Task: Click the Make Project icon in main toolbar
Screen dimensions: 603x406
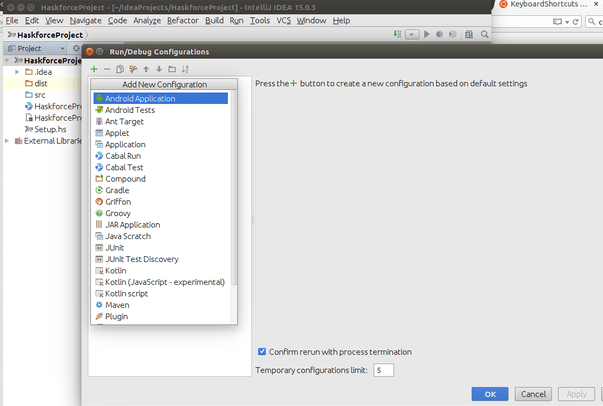Action: 397,34
